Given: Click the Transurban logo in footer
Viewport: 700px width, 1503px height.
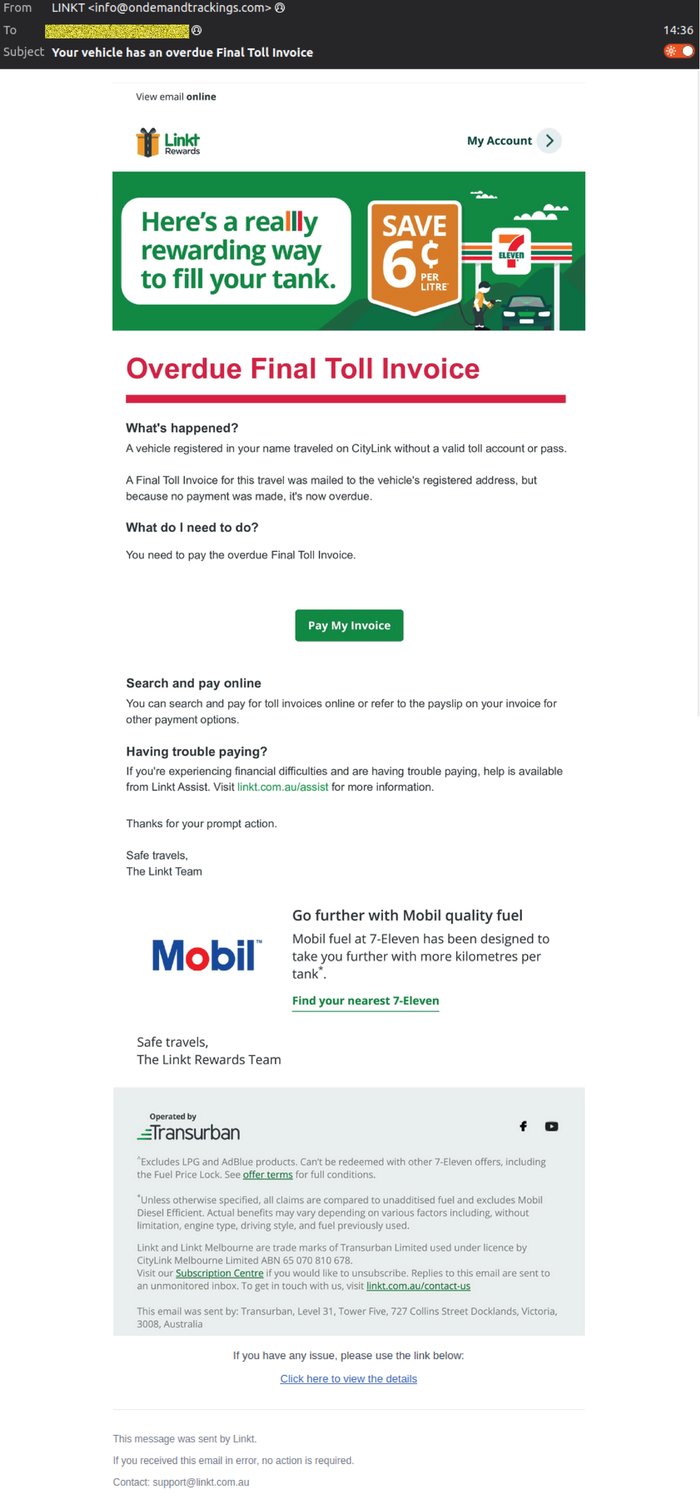Looking at the screenshot, I should (188, 1127).
